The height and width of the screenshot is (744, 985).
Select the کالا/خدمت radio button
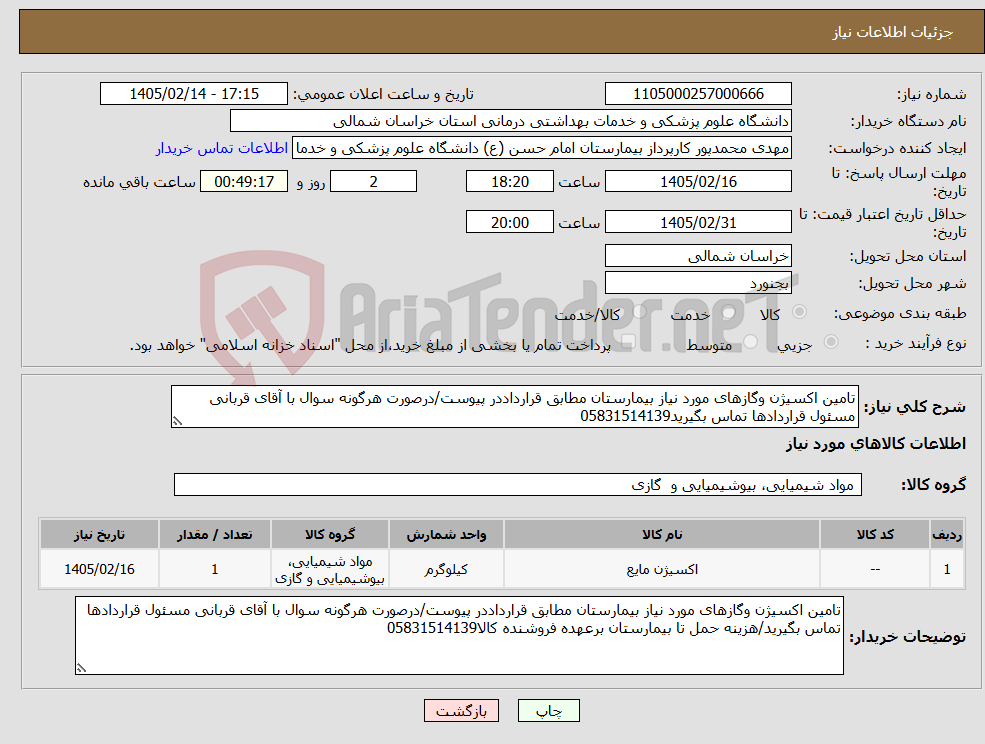tap(639, 312)
